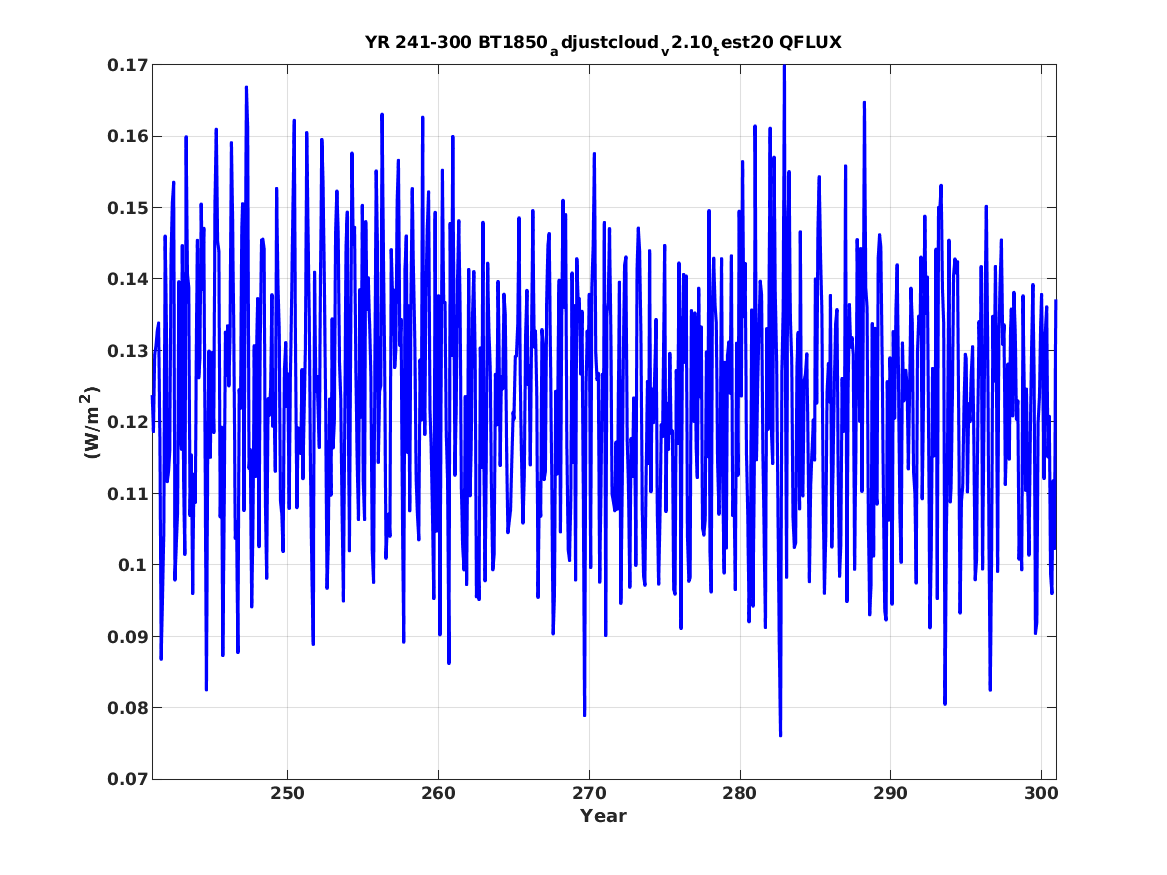Click the x-axis tick label 270

pos(589,794)
